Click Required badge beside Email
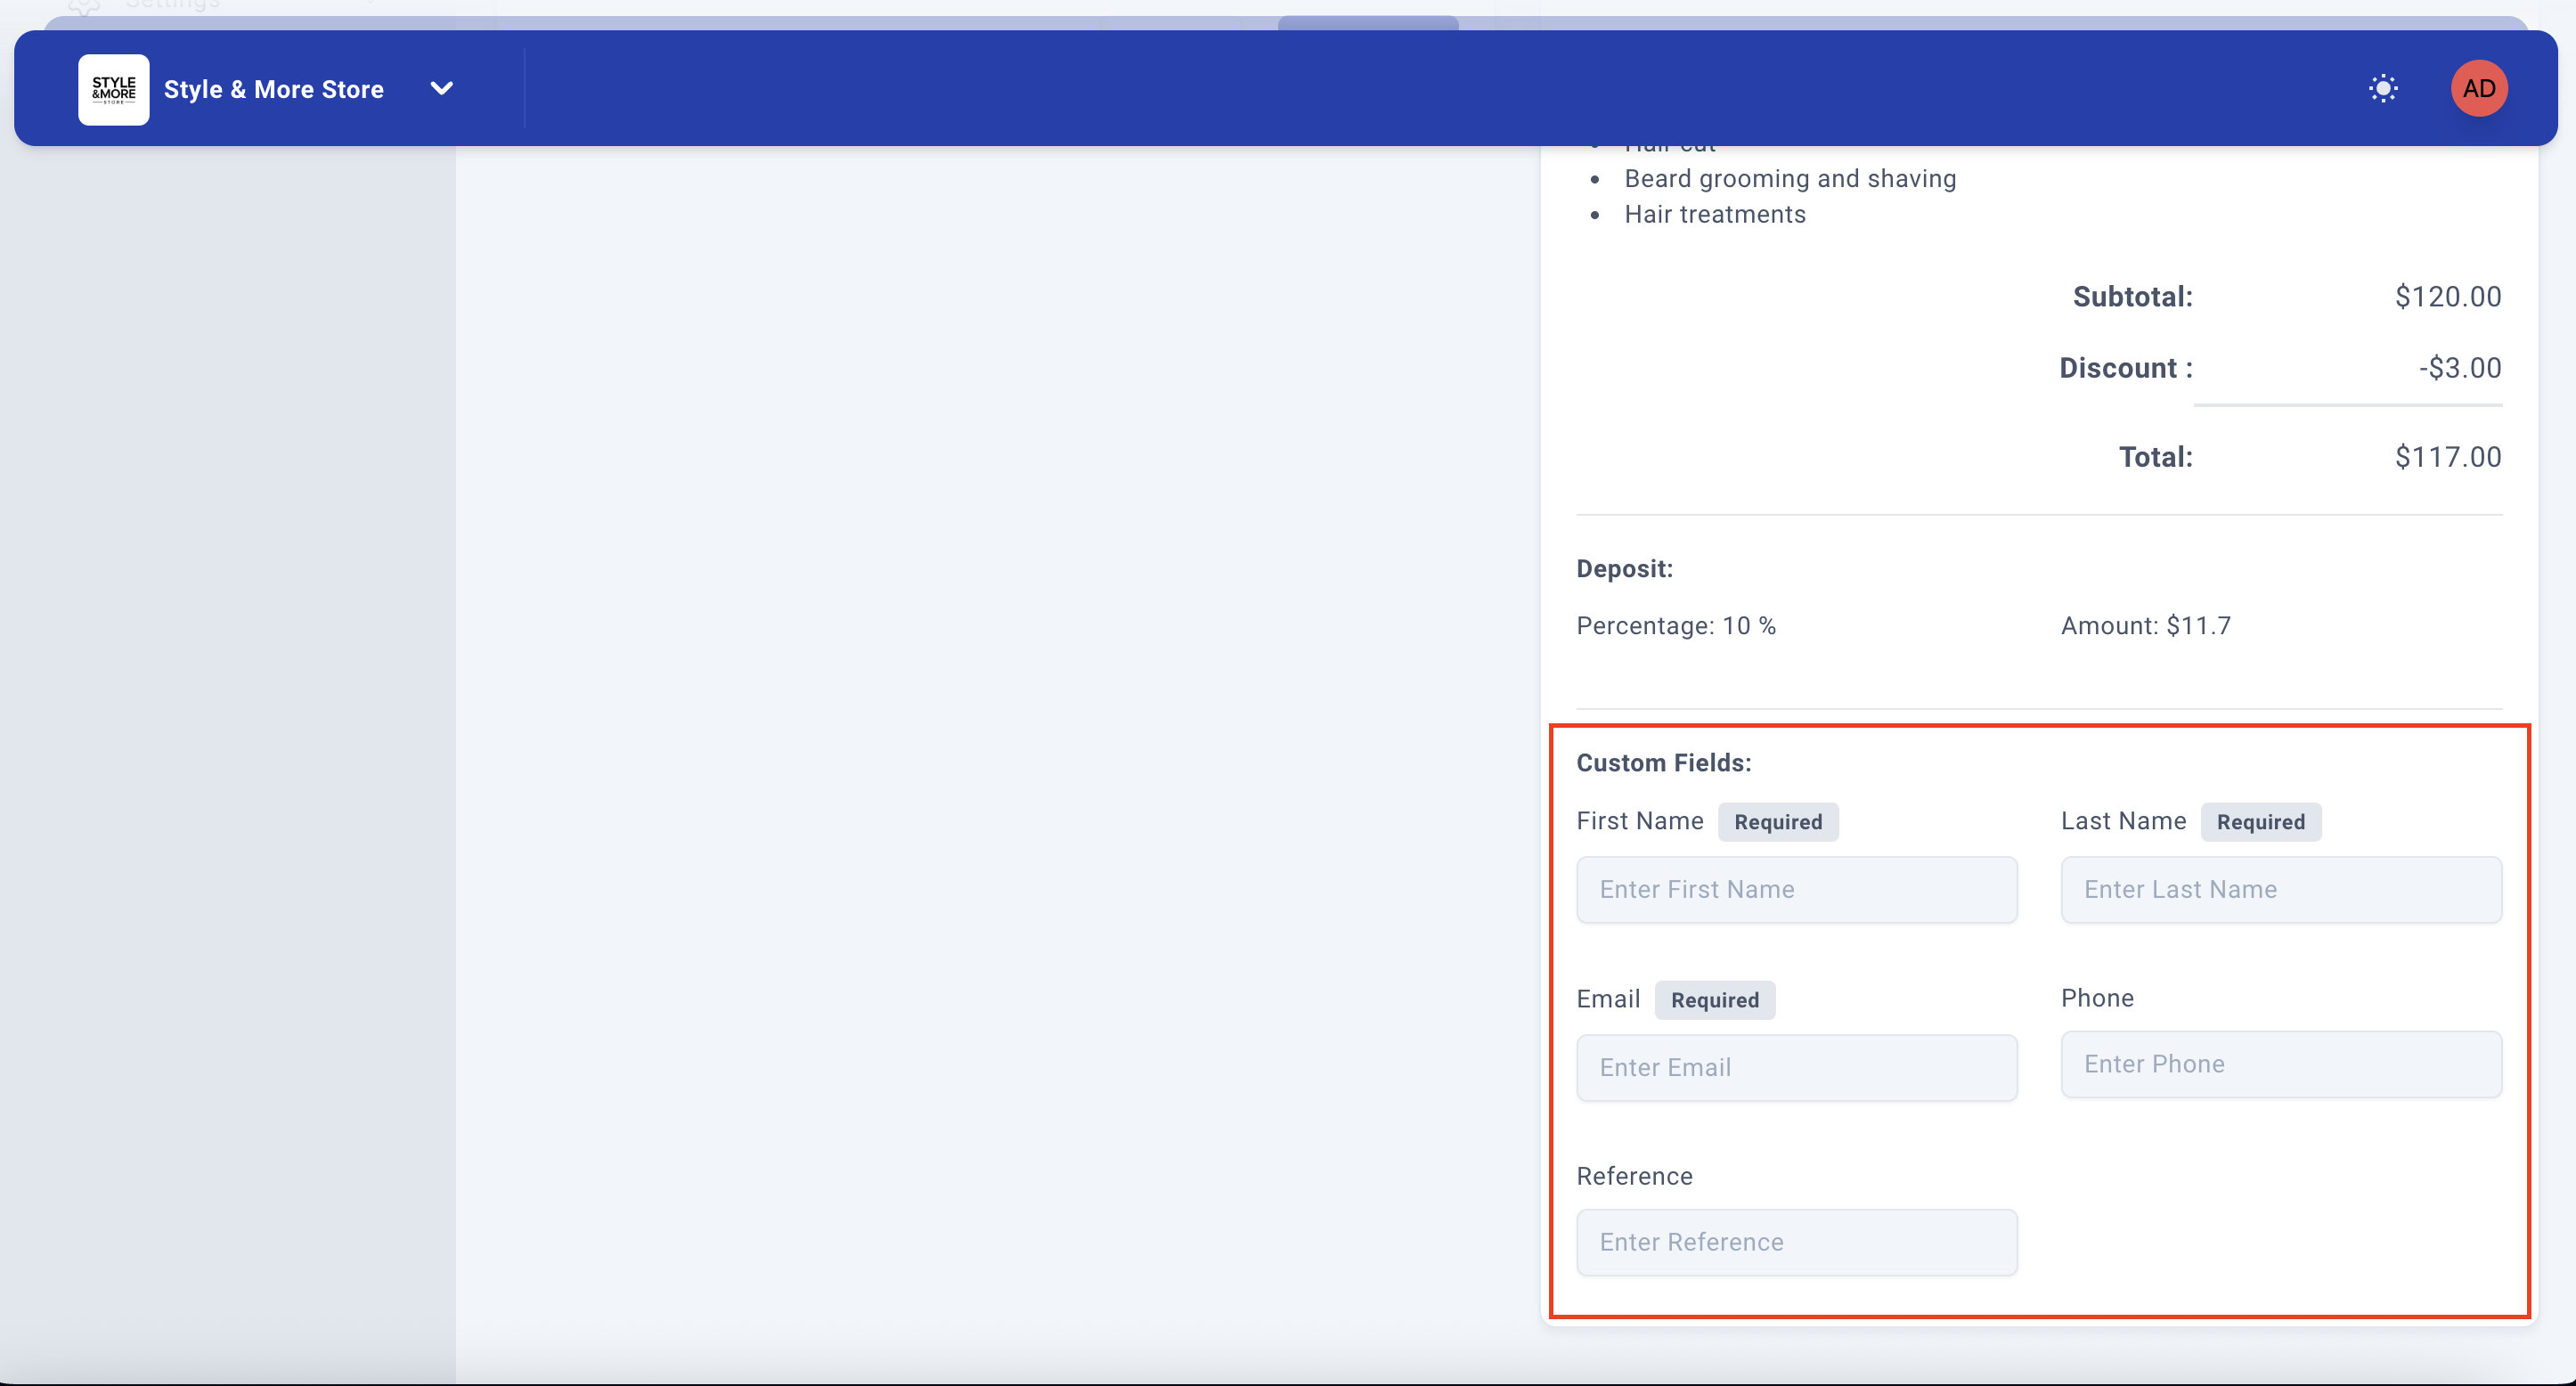 click(1714, 1000)
